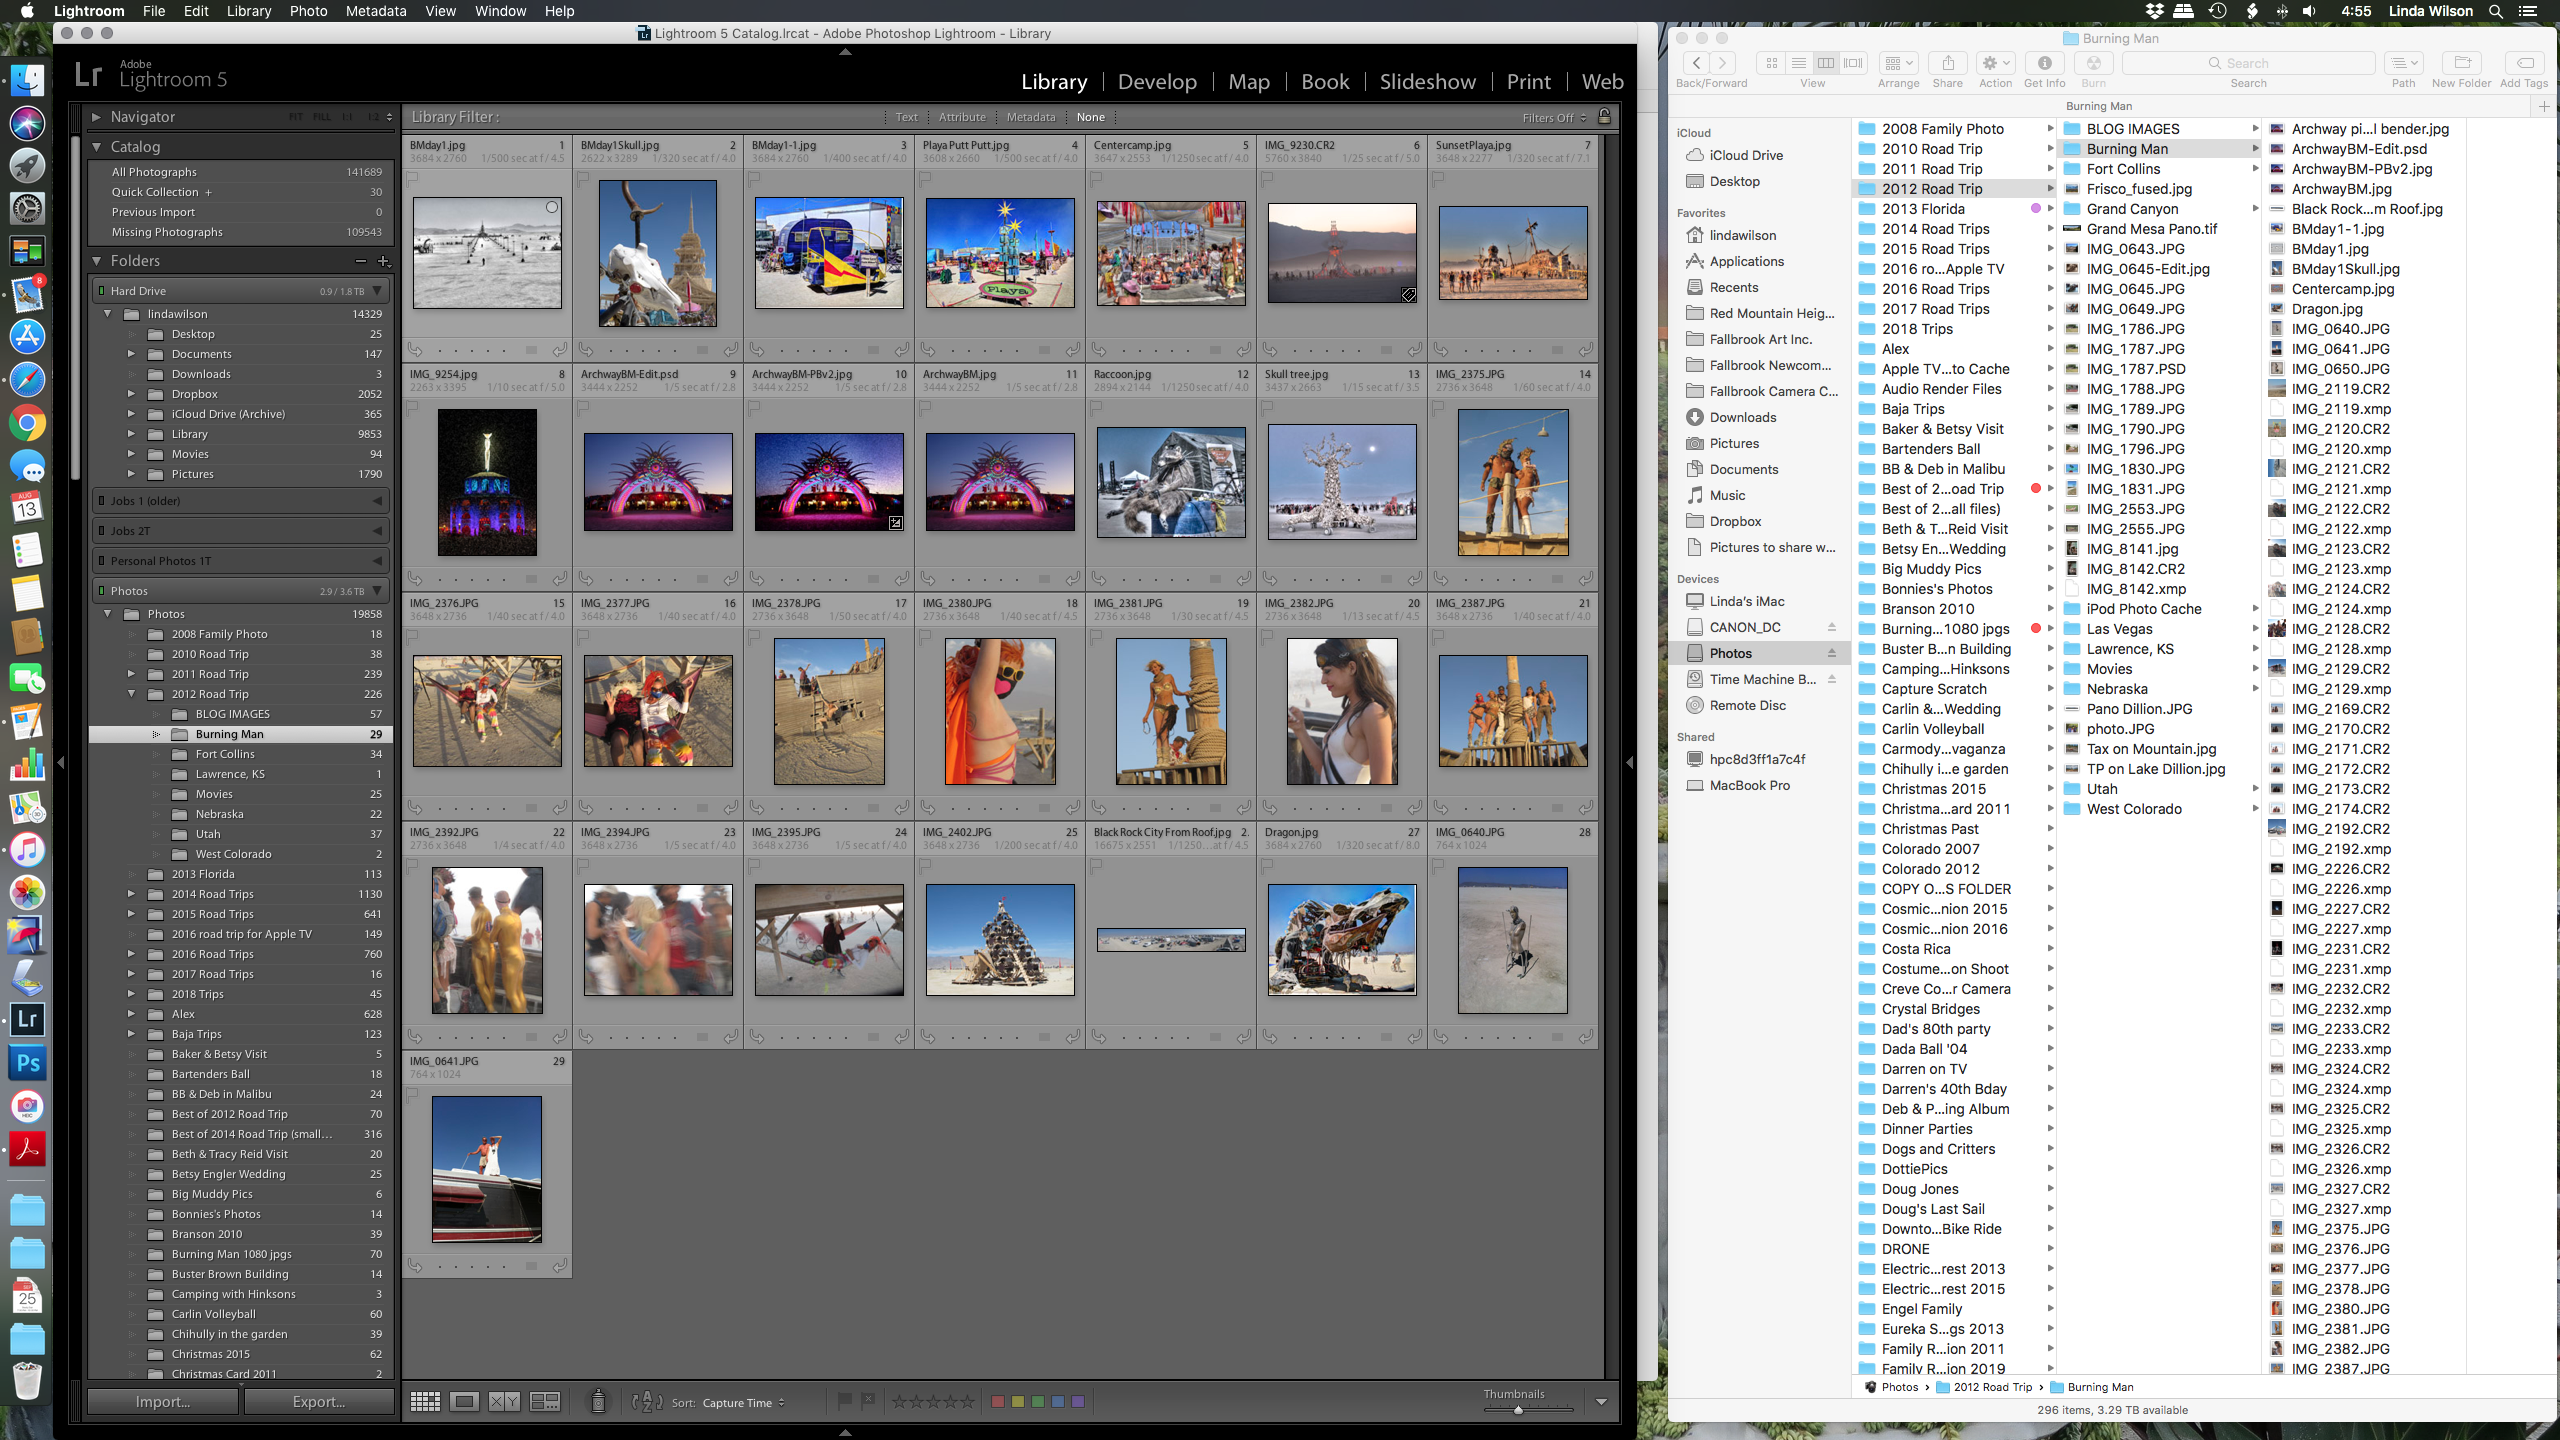Toggle the flag on BMday1Skull.jpg thumbnail

point(583,178)
